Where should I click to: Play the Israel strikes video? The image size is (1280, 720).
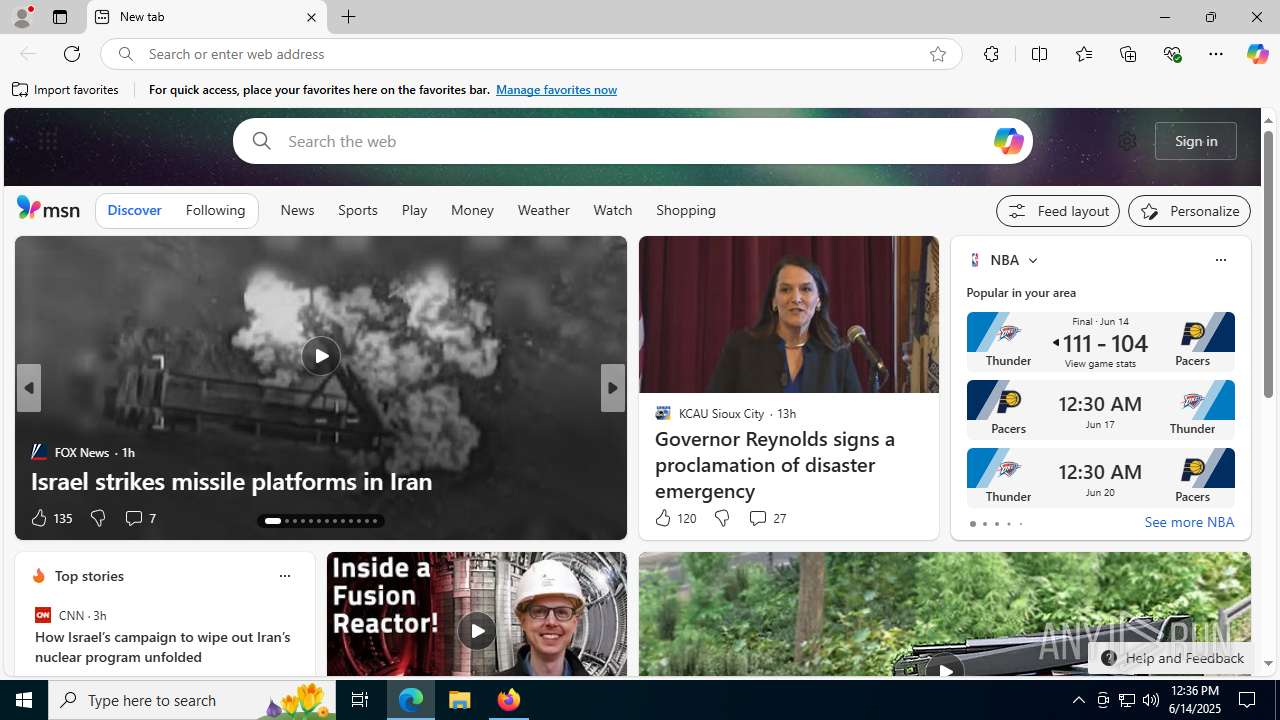pos(321,355)
